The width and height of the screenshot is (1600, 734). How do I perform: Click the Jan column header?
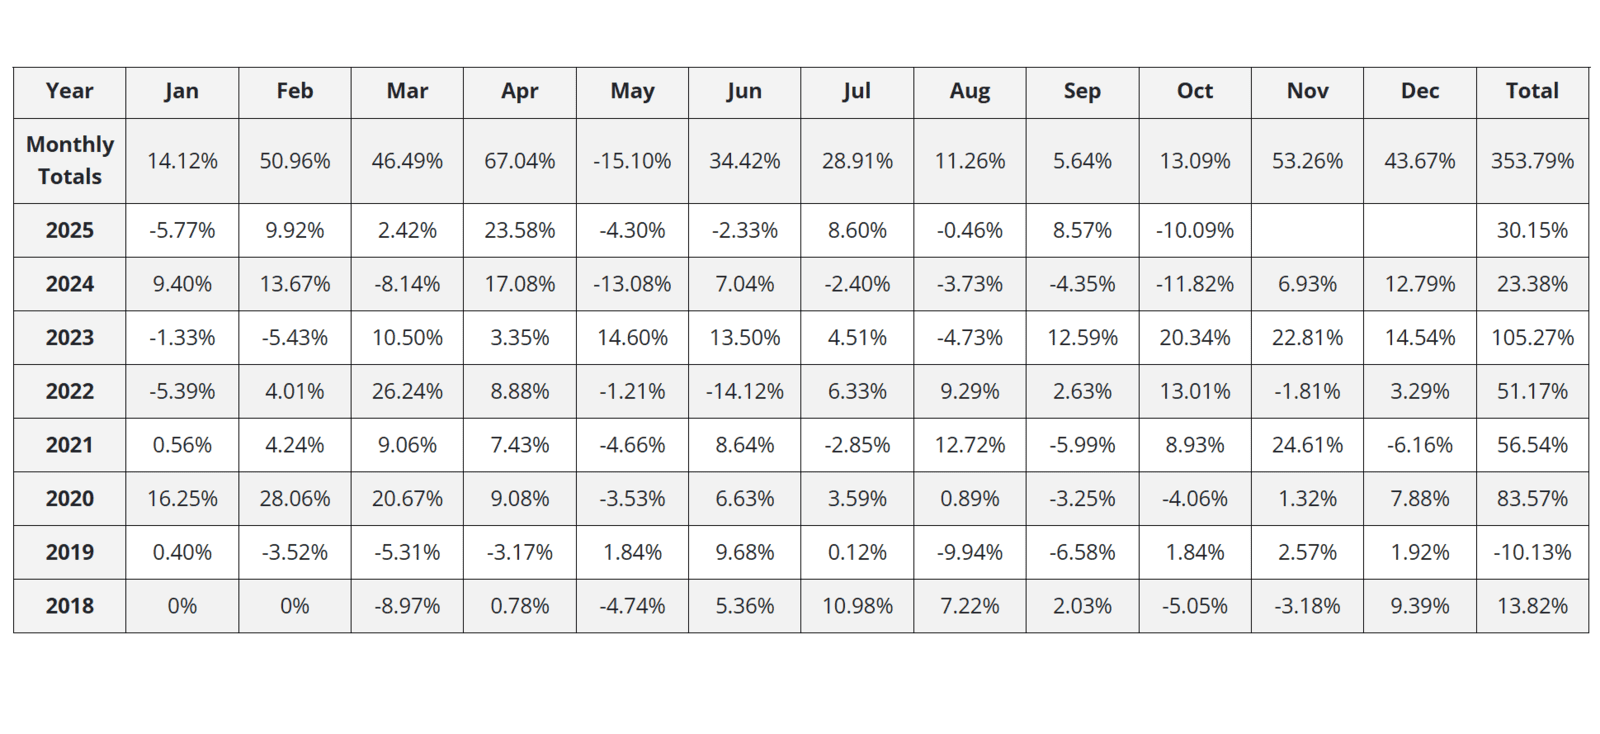(182, 91)
